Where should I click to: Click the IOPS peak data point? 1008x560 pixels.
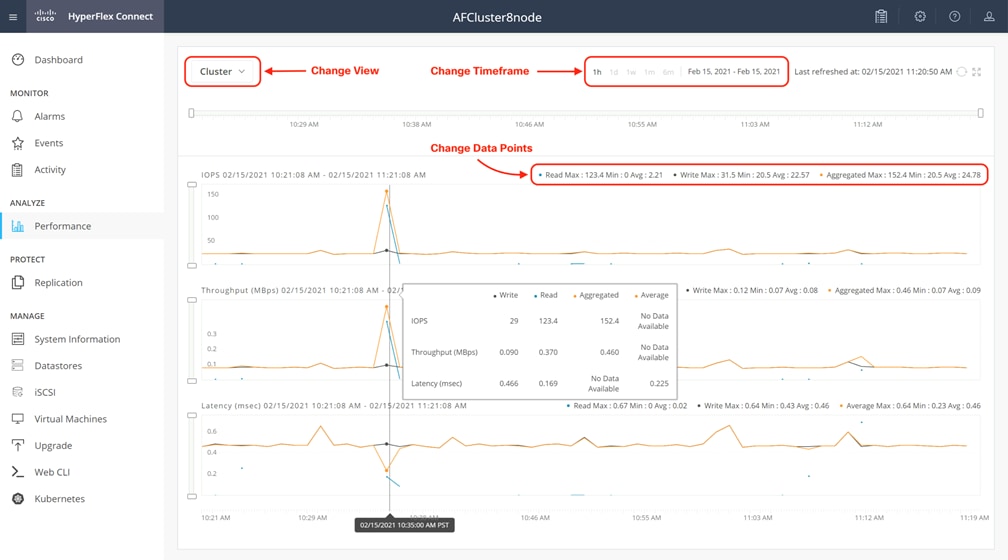tap(386, 191)
